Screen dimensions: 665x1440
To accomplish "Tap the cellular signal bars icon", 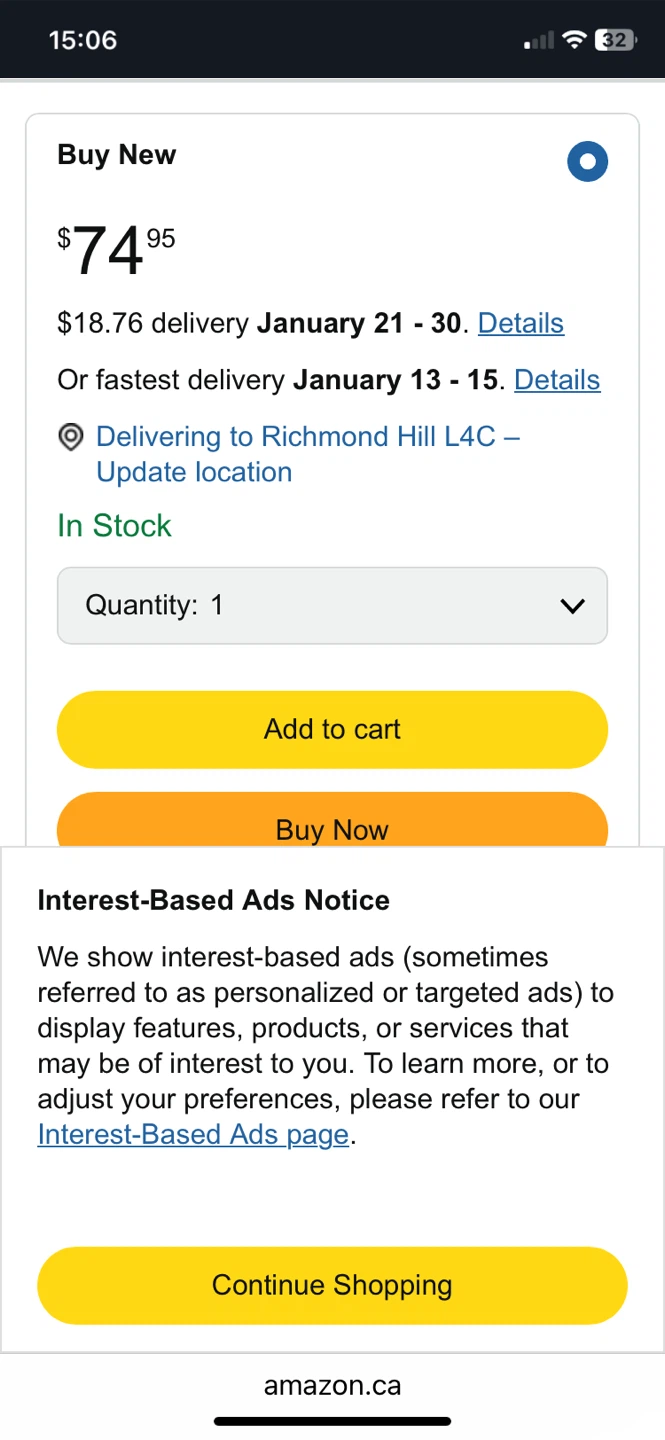I will pyautogui.click(x=538, y=41).
